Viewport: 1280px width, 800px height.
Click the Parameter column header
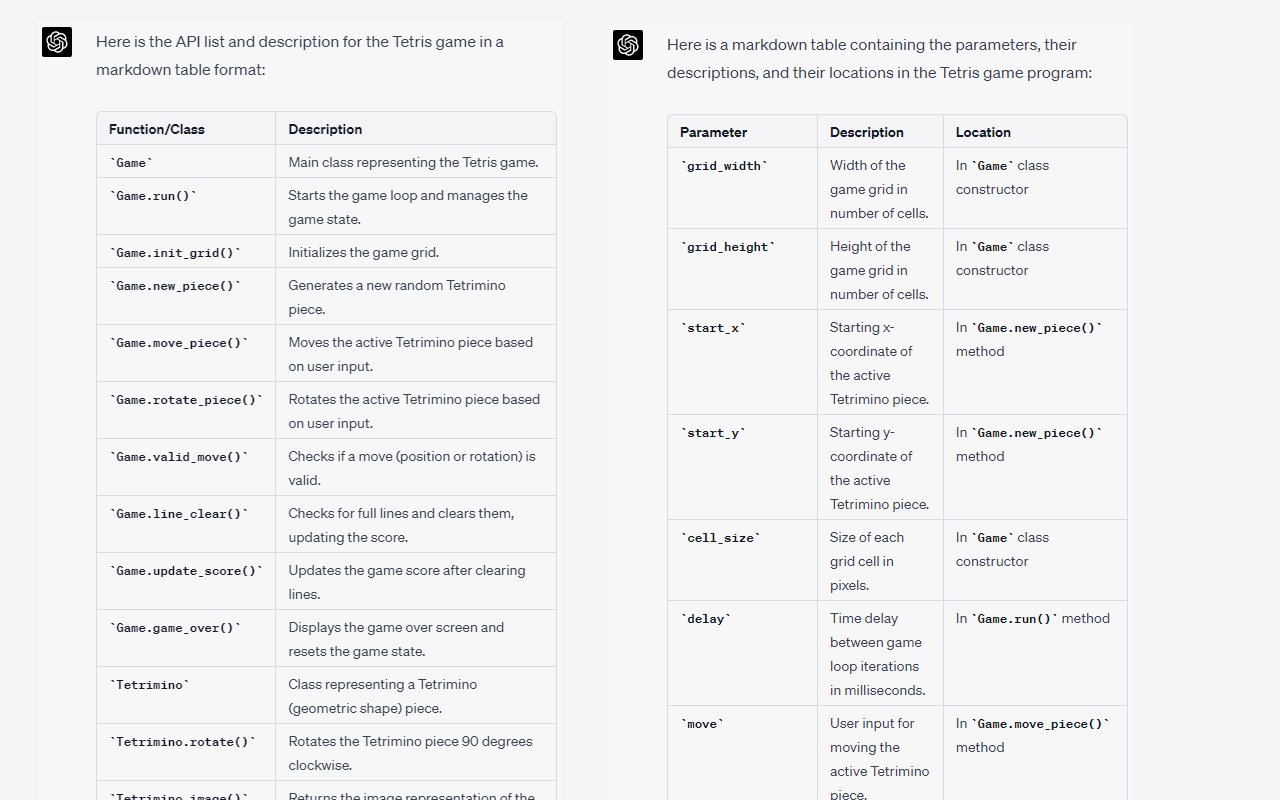[x=713, y=132]
